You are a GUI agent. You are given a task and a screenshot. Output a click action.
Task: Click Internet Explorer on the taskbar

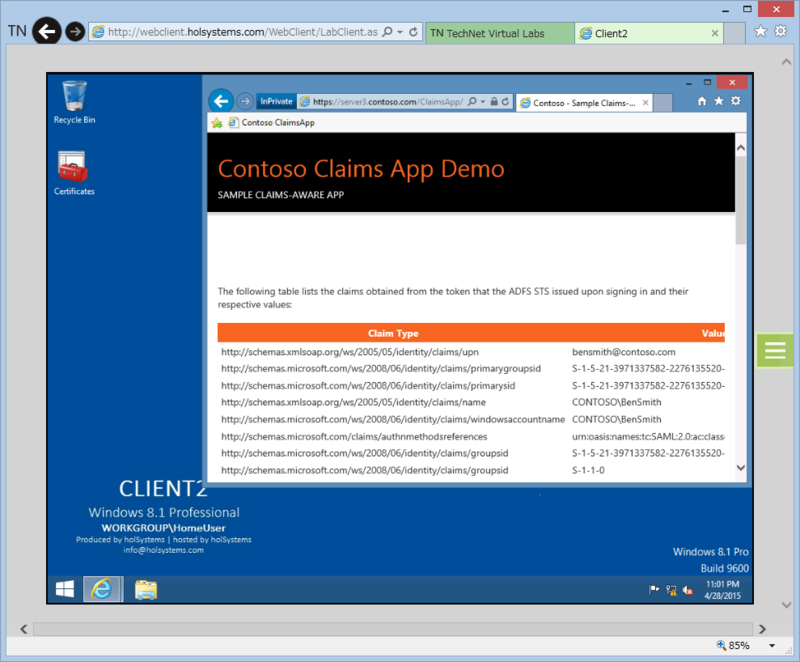(x=103, y=590)
